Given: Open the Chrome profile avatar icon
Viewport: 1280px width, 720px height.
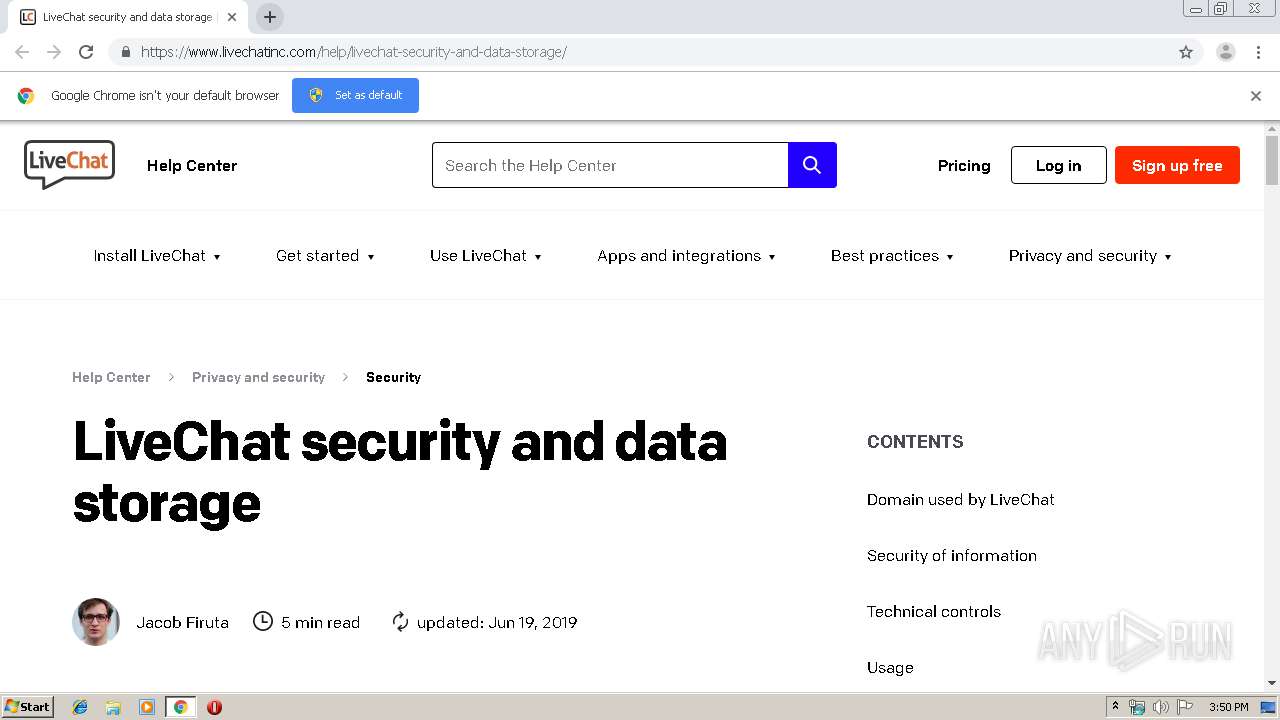Looking at the screenshot, I should pyautogui.click(x=1226, y=52).
